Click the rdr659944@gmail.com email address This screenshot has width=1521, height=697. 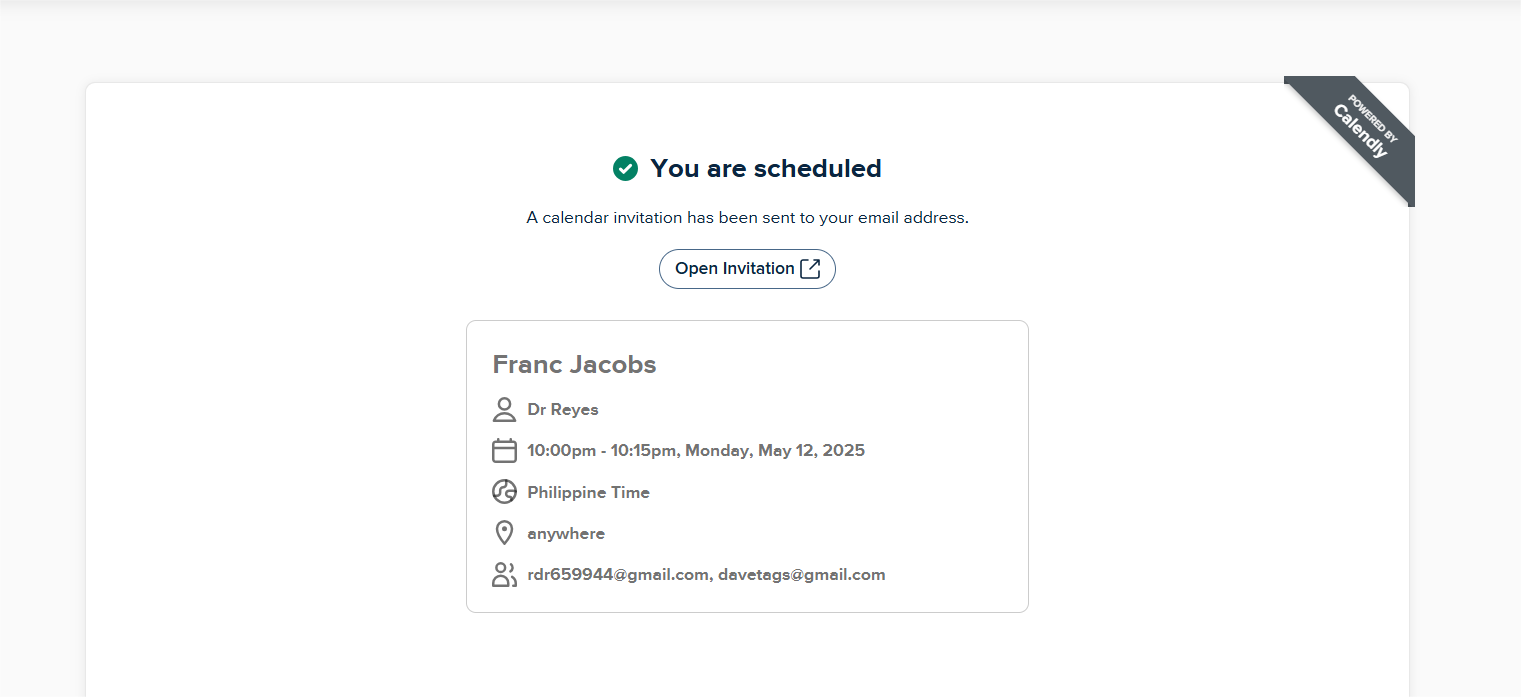(x=618, y=575)
